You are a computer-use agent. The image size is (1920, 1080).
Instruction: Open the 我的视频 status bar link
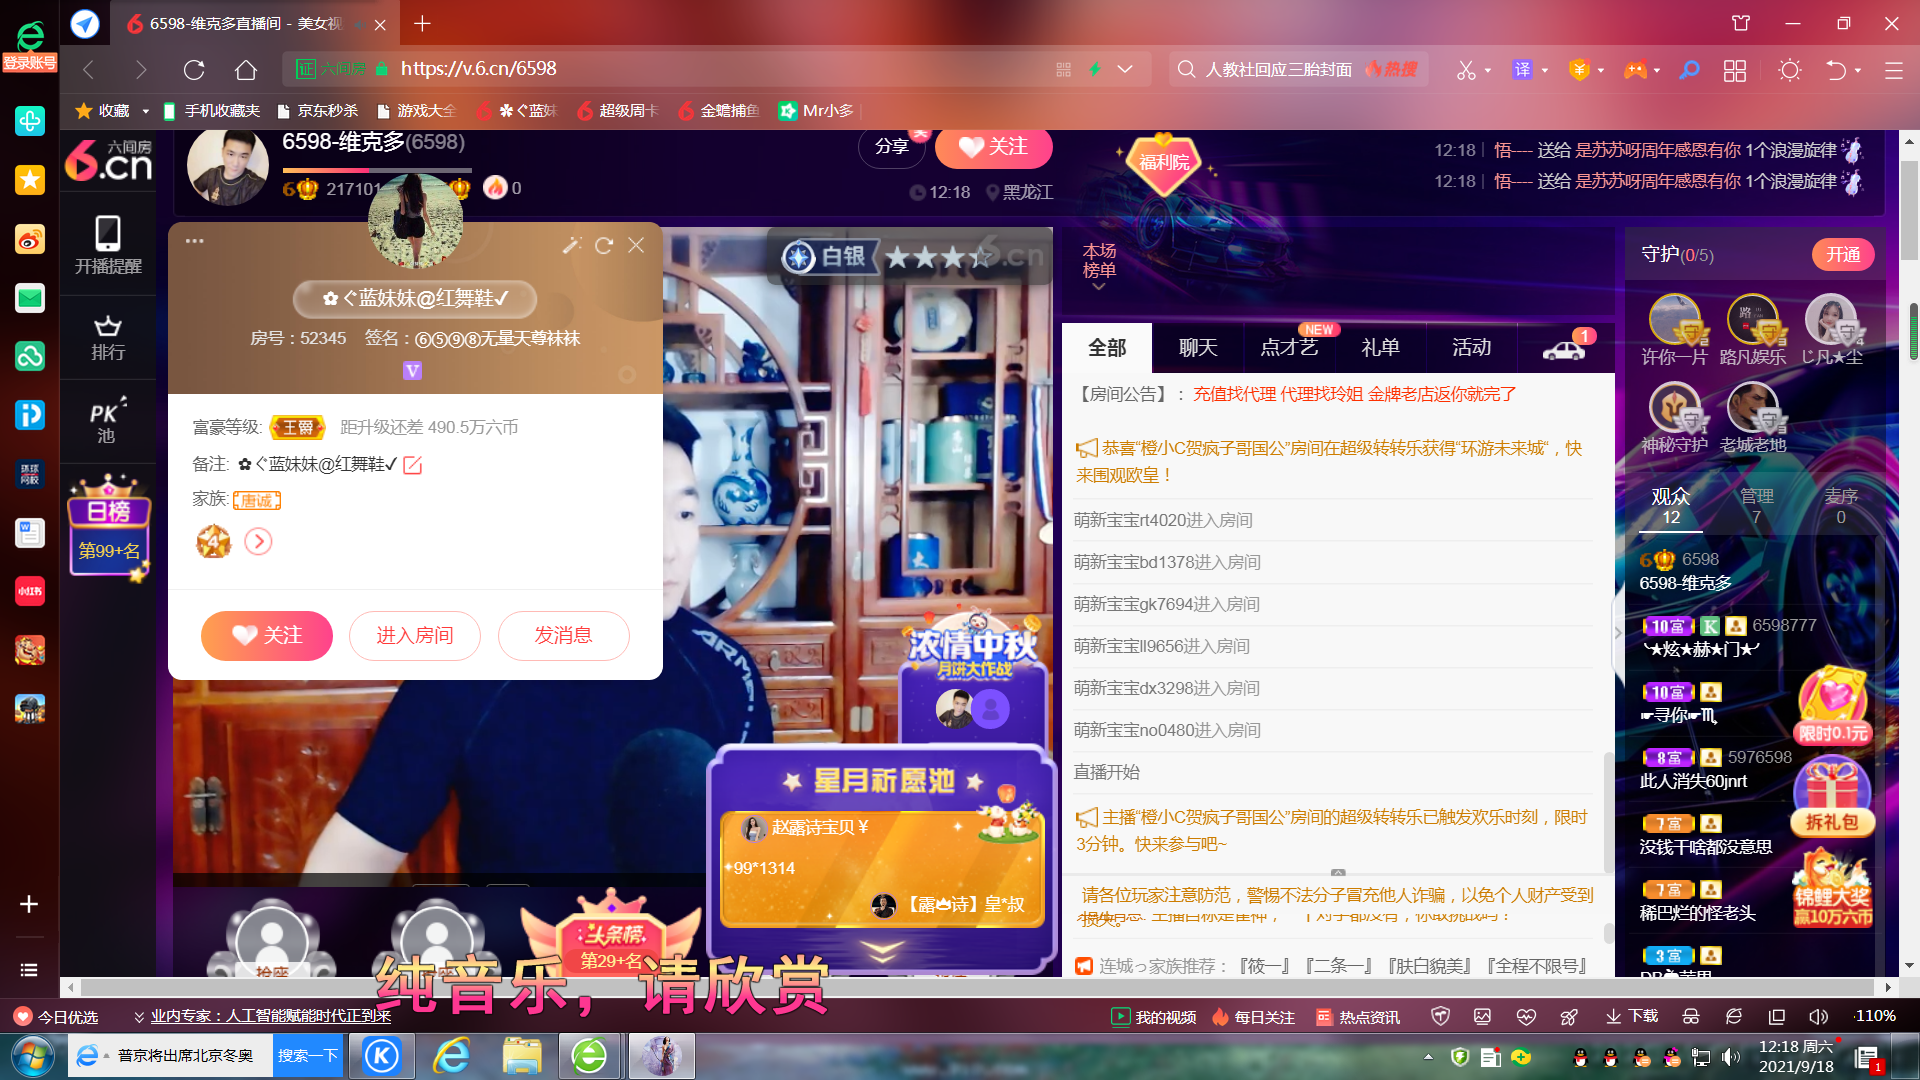pos(1154,1017)
